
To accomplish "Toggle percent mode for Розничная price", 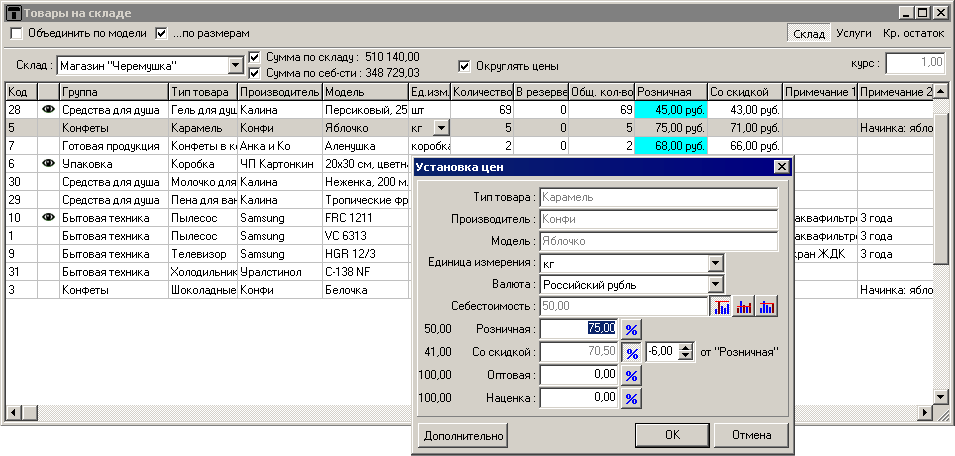I will pos(632,329).
